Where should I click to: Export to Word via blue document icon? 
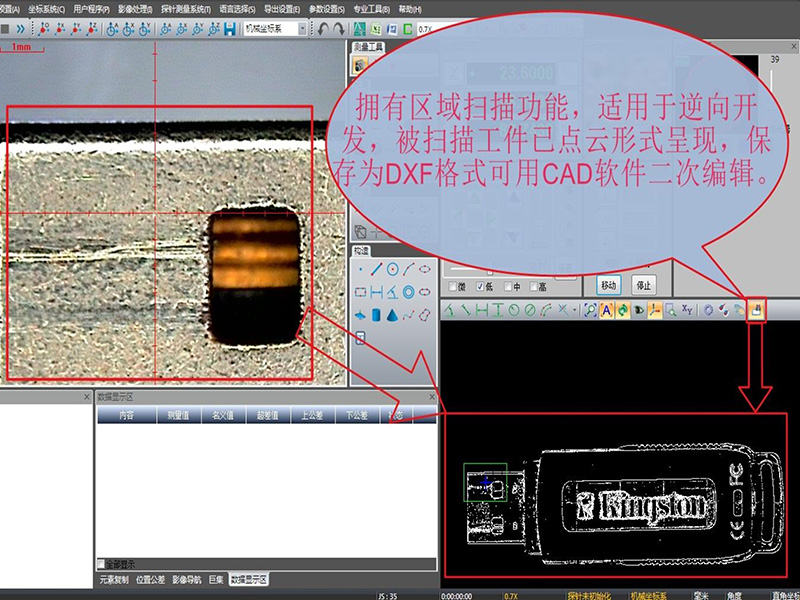[x=392, y=29]
